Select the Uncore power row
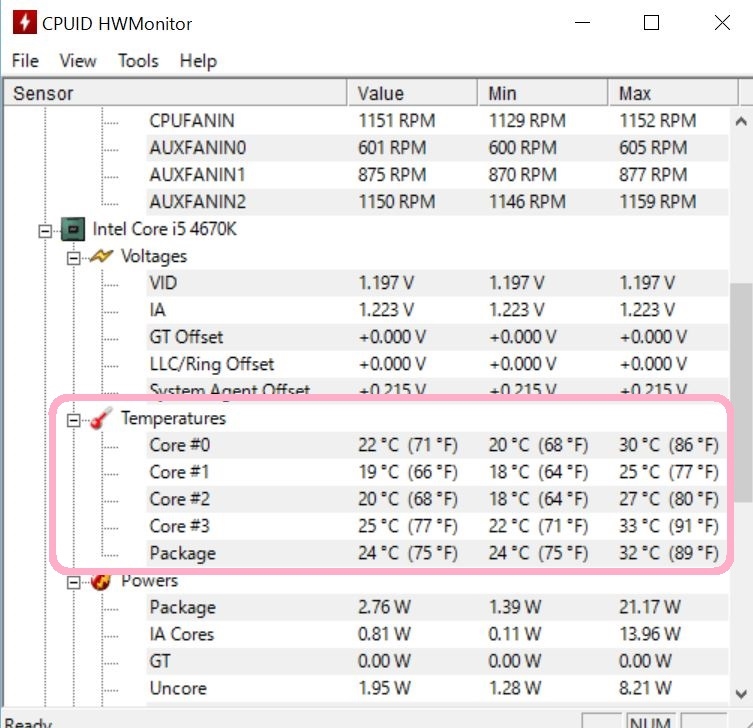 coord(437,689)
